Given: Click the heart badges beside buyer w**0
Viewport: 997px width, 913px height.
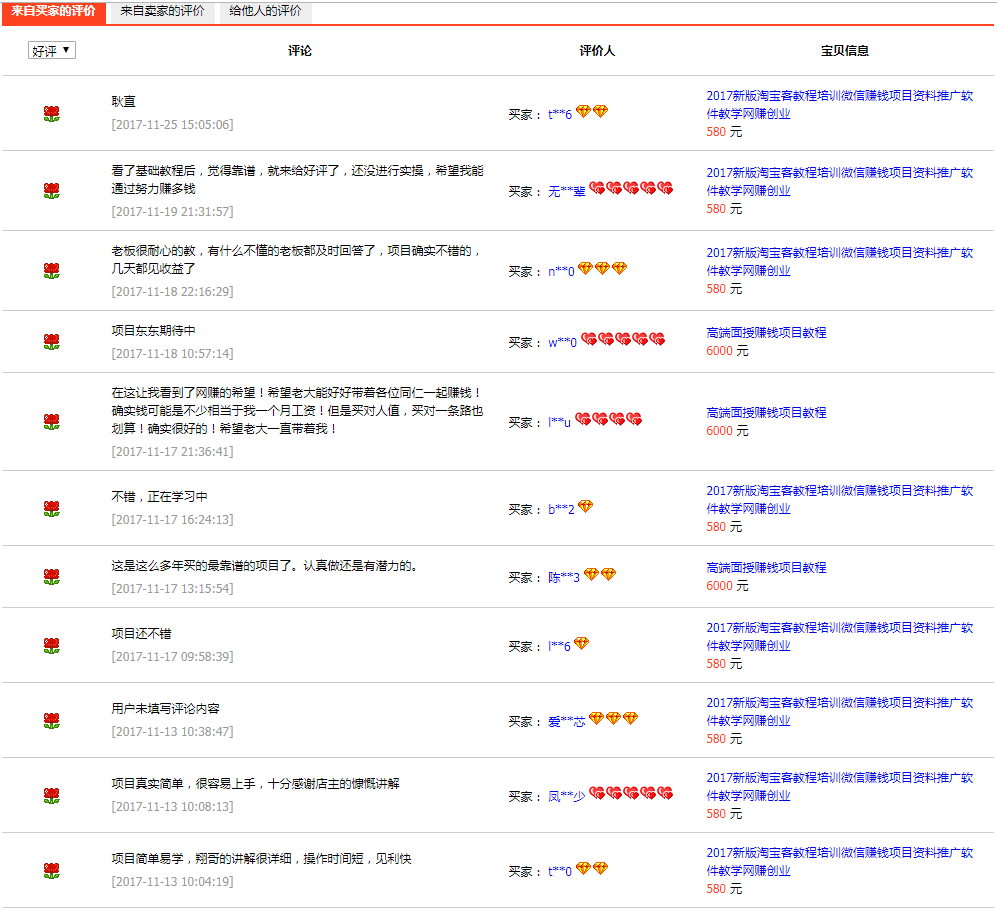Looking at the screenshot, I should 623,340.
